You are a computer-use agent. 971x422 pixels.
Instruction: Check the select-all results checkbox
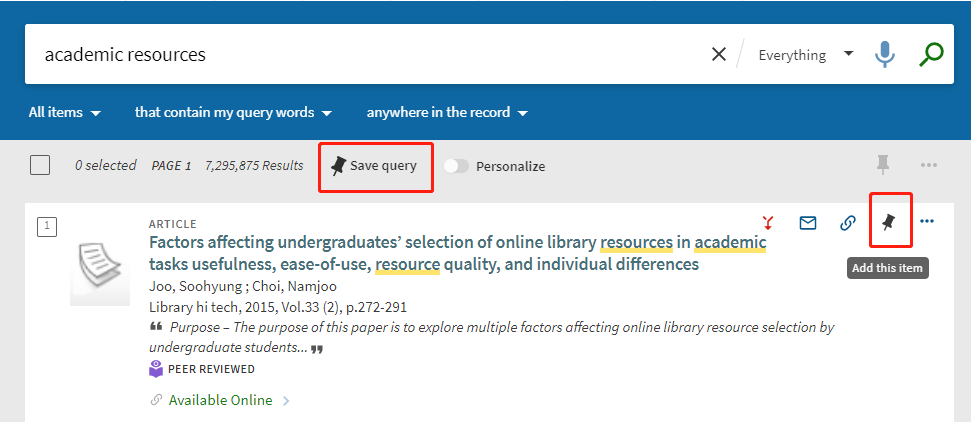(40, 166)
